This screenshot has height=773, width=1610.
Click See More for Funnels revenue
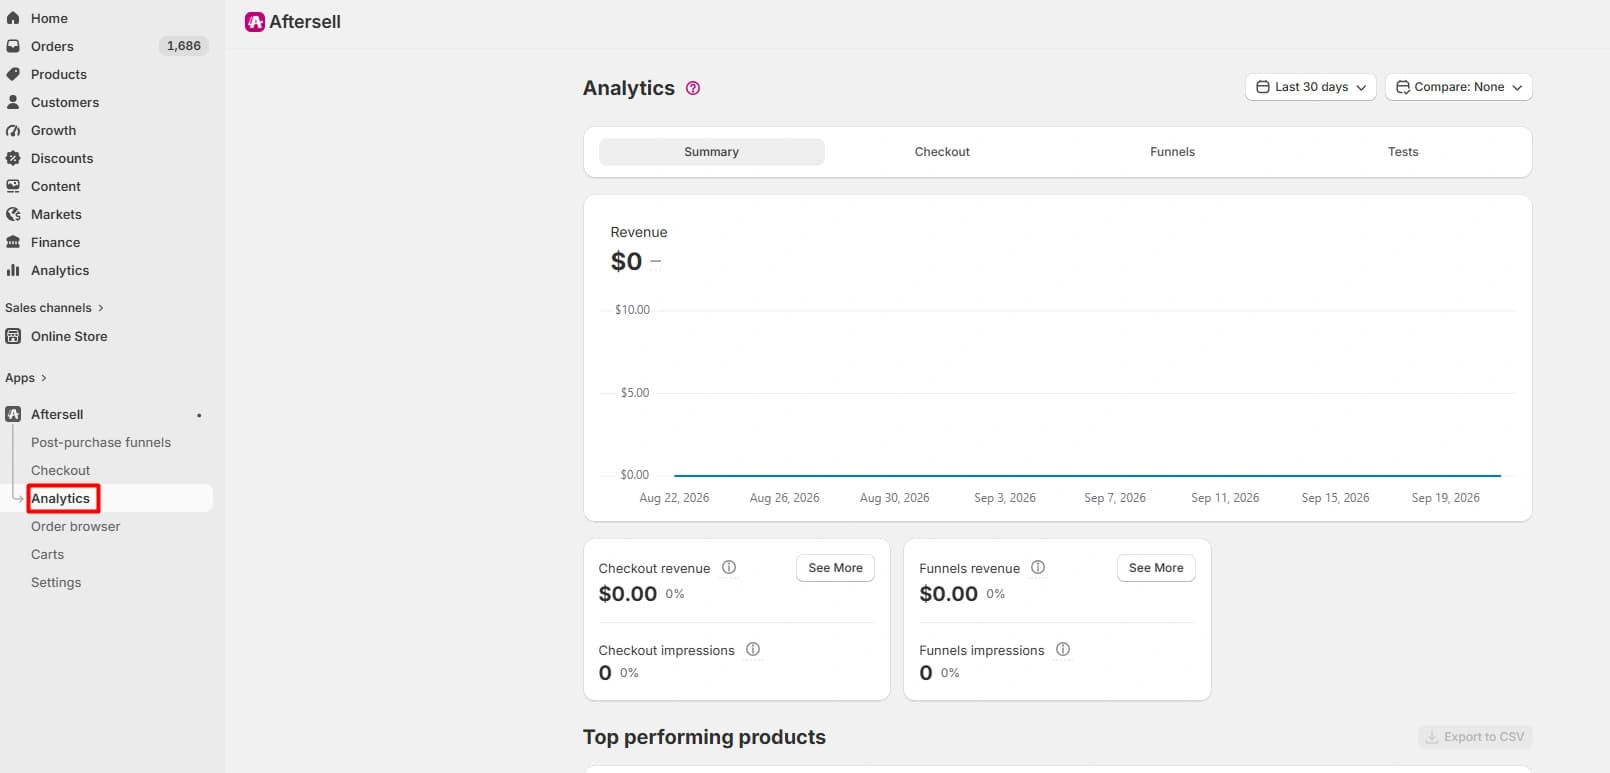pyautogui.click(x=1156, y=568)
